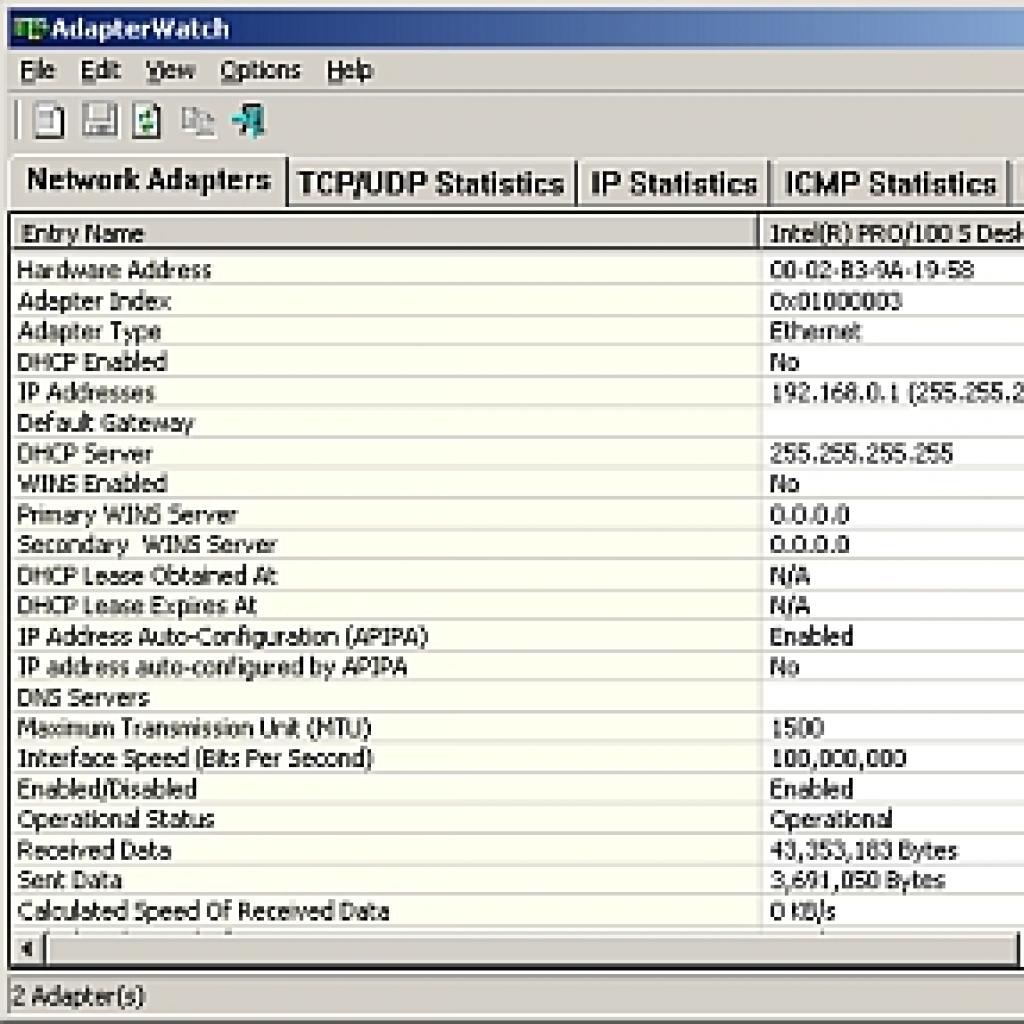
Task: Click the N/A value for DHCP Lease Obtained
Action: point(790,575)
